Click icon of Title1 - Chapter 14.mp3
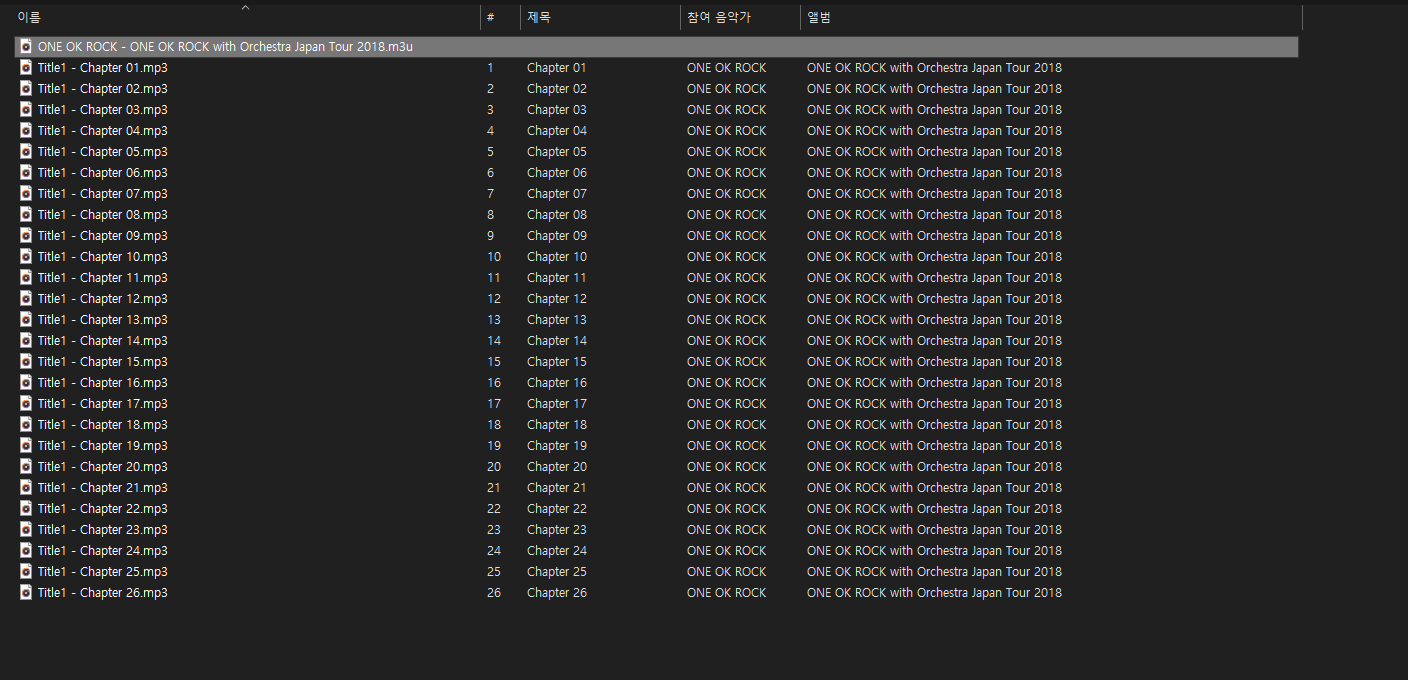 point(26,341)
